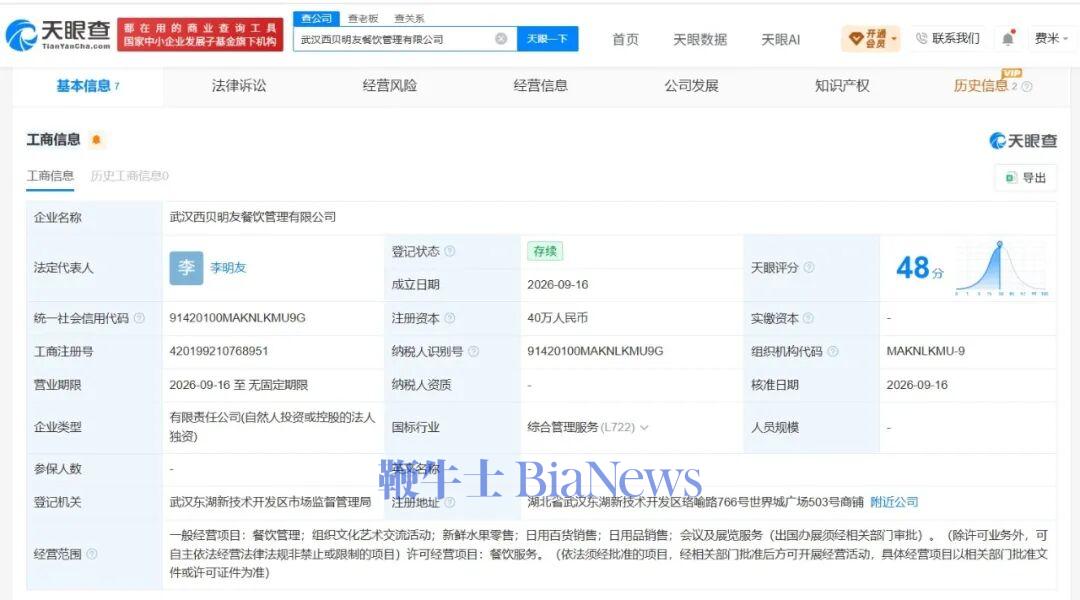Switch to the 知识产权 tab
This screenshot has height=600, width=1080.
click(842, 86)
